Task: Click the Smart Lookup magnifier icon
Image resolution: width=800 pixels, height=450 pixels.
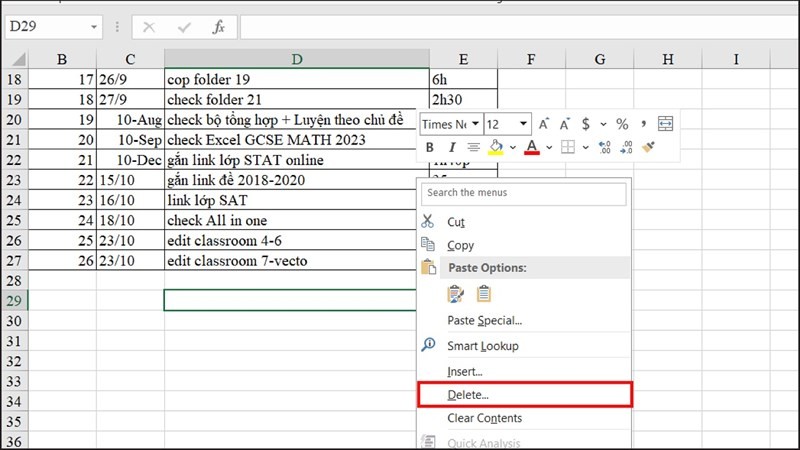Action: tap(428, 345)
